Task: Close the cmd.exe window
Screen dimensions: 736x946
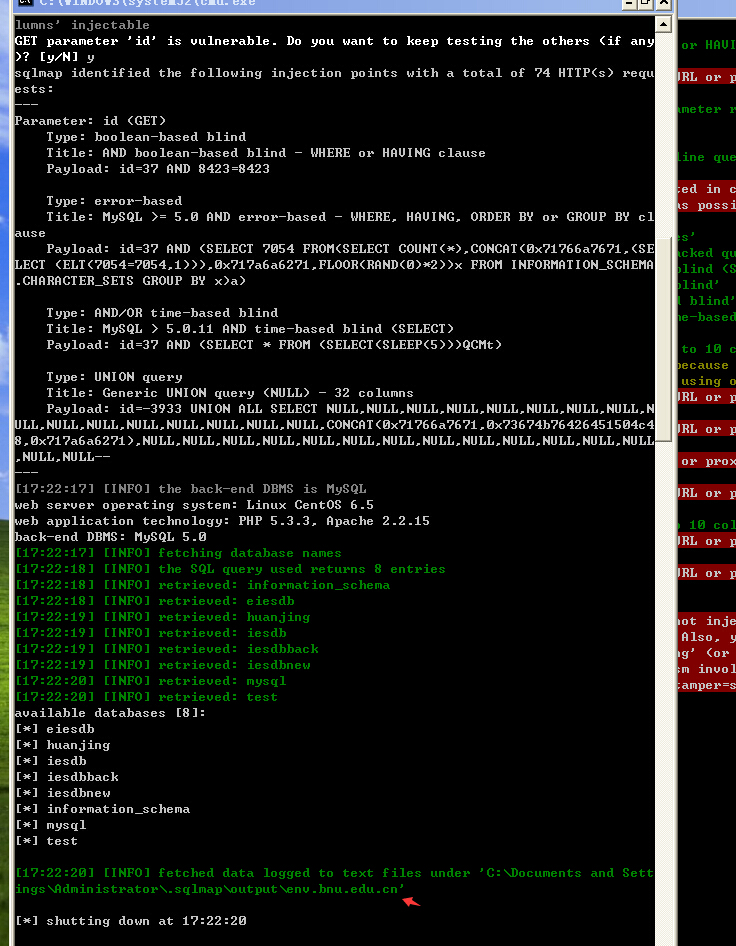Action: (664, 3)
